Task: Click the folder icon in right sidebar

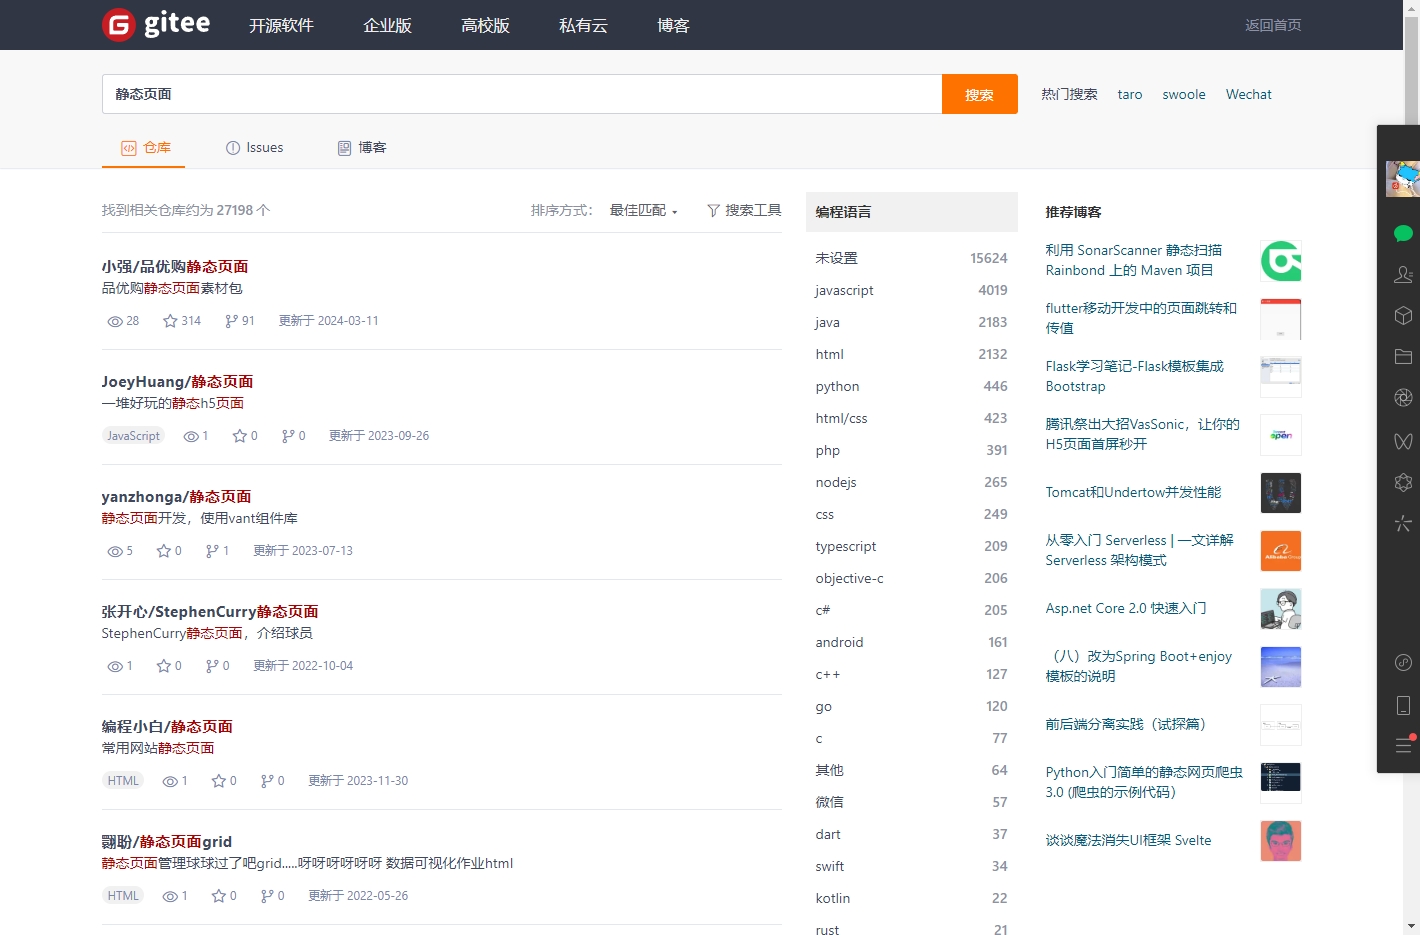Action: click(x=1403, y=356)
